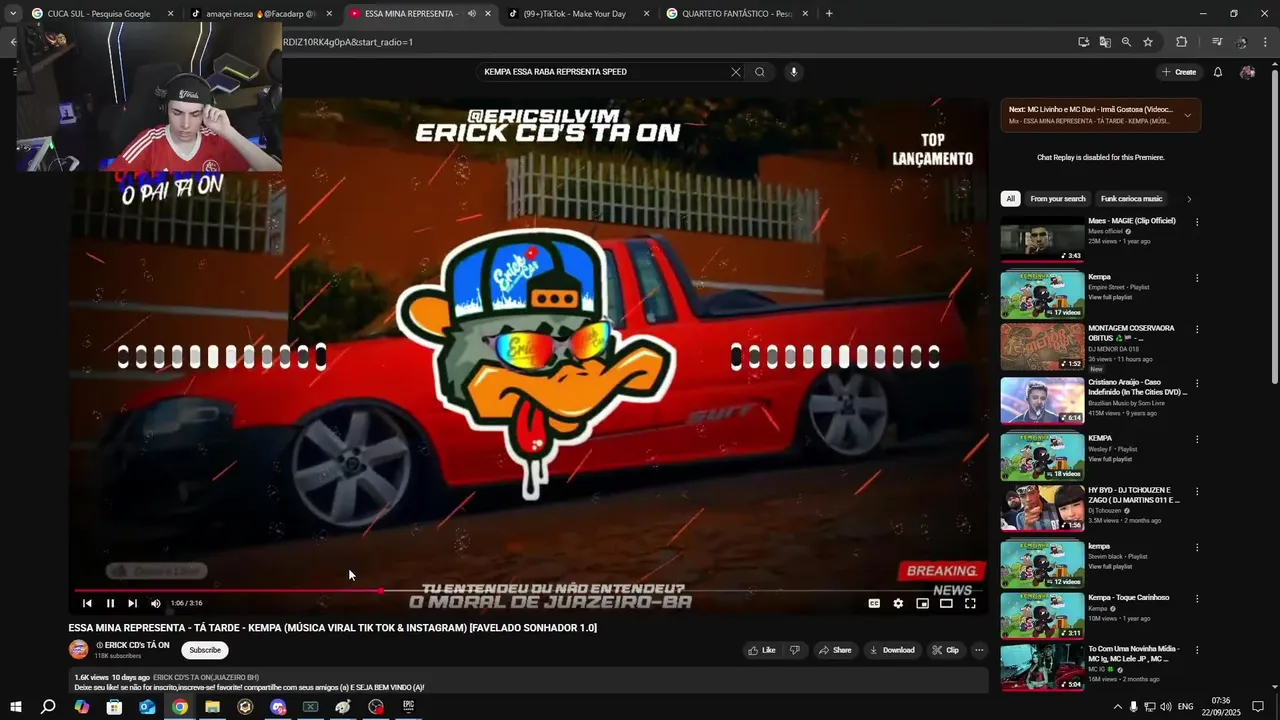Open options for HY BYD DJ TCHOUZEN video

(x=1197, y=491)
